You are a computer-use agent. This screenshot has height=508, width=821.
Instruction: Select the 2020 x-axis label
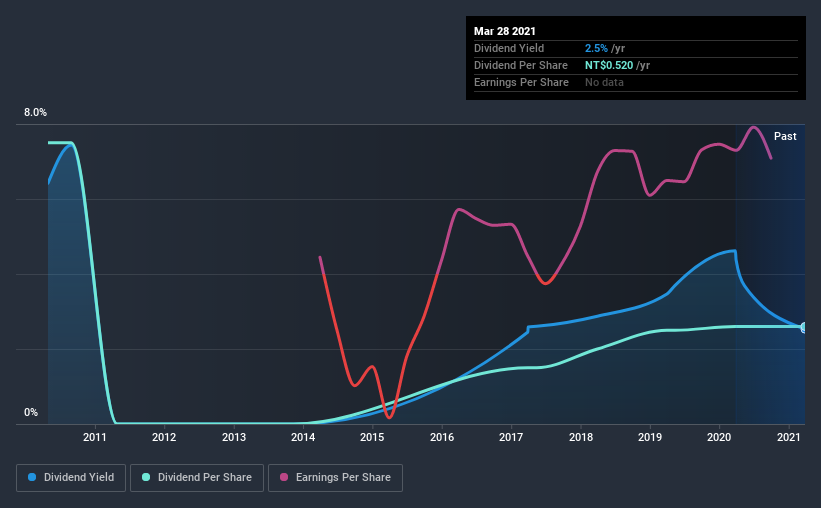coord(719,437)
